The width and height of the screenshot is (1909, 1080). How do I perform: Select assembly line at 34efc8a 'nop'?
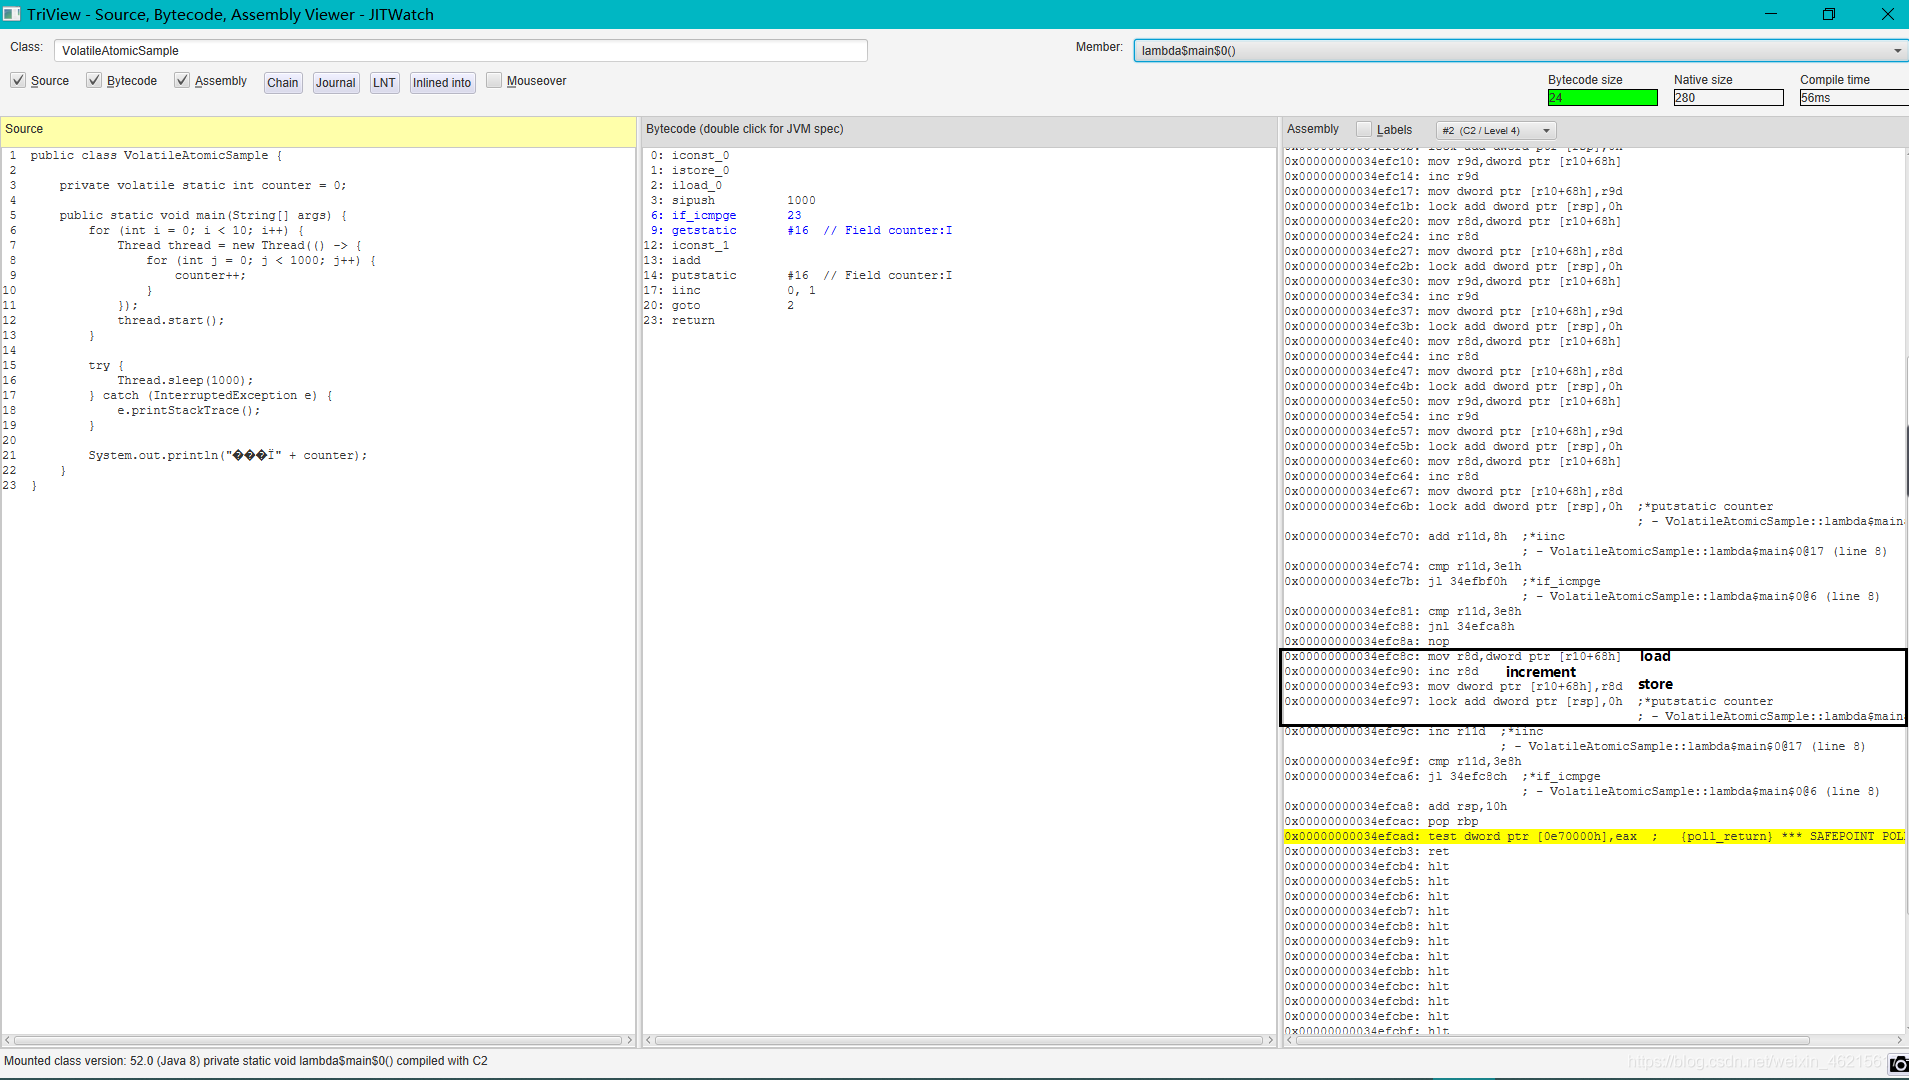coord(1367,641)
